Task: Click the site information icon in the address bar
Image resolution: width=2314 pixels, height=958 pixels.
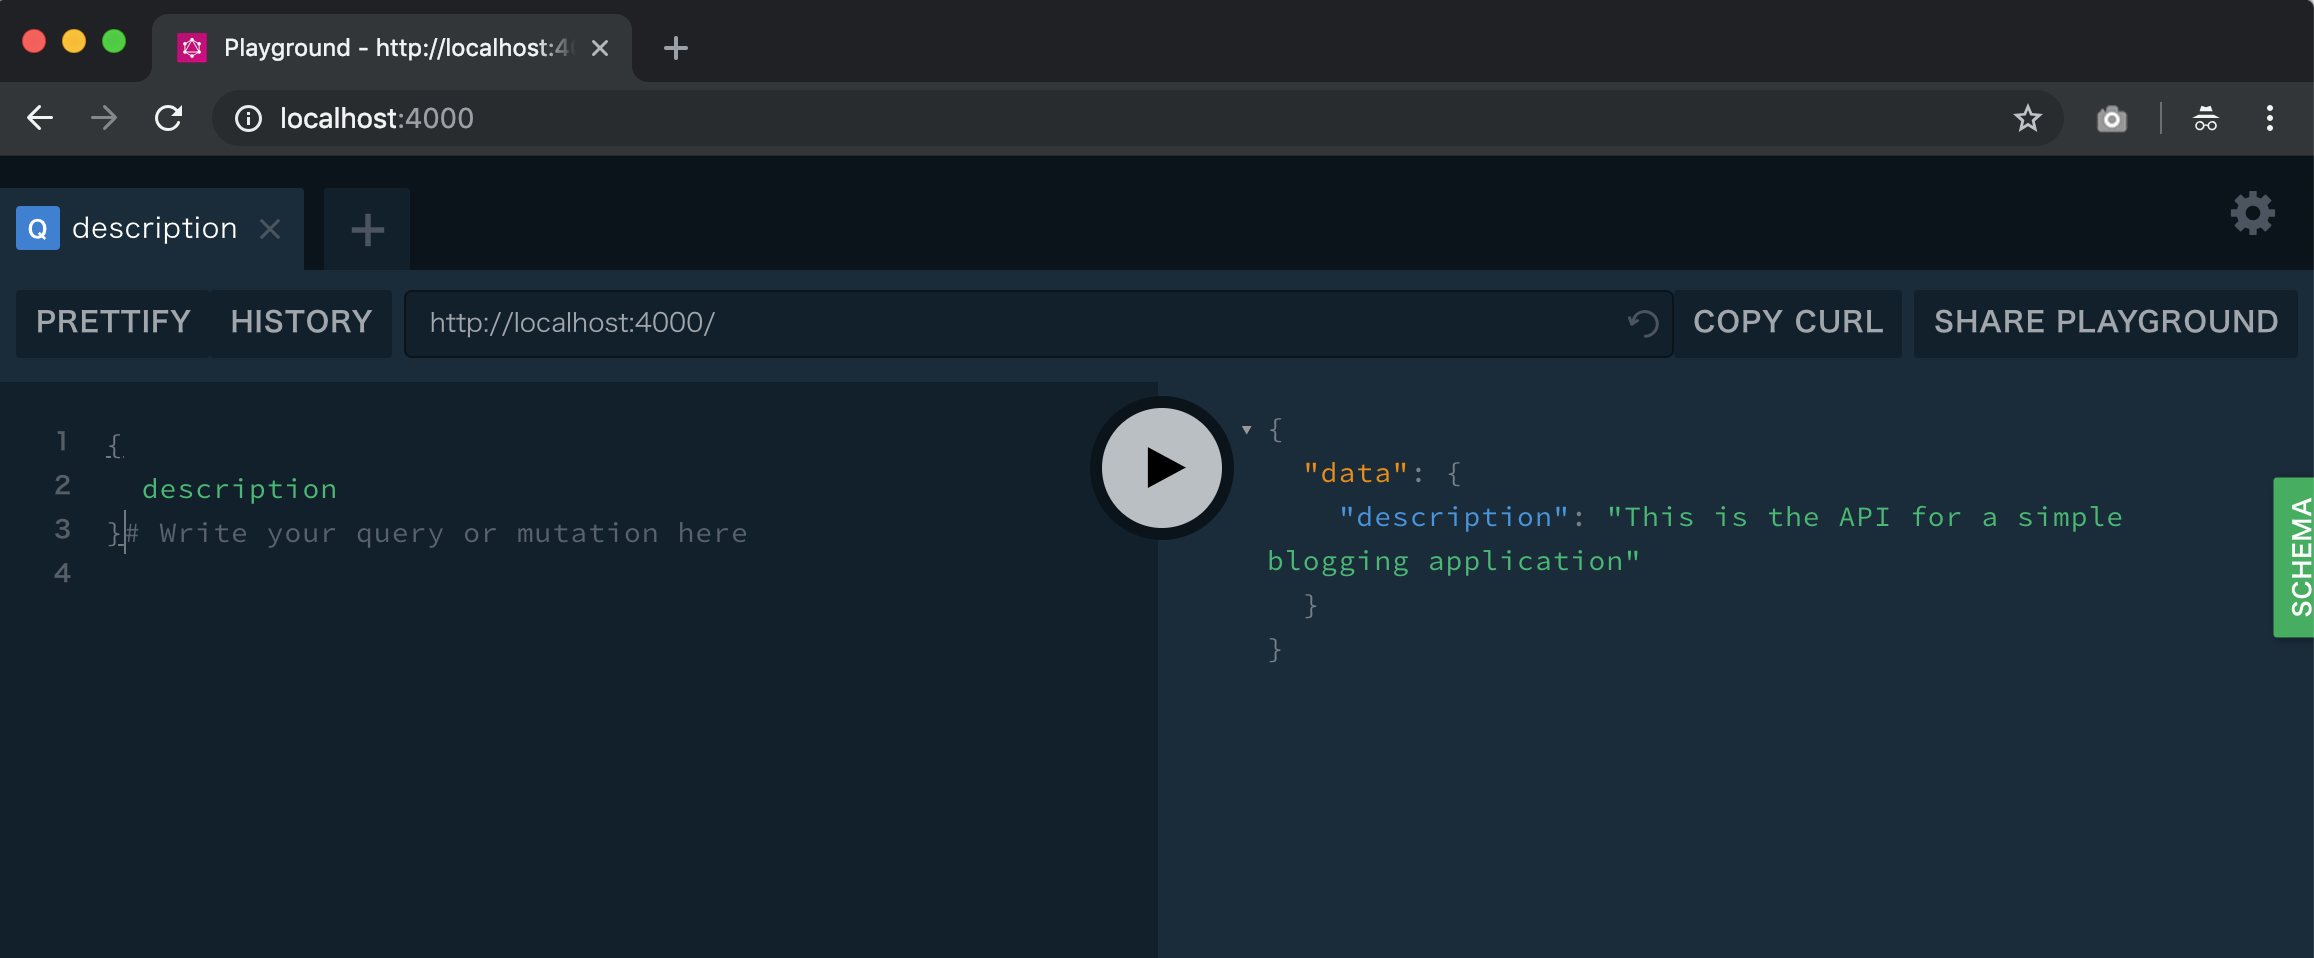Action: [248, 118]
